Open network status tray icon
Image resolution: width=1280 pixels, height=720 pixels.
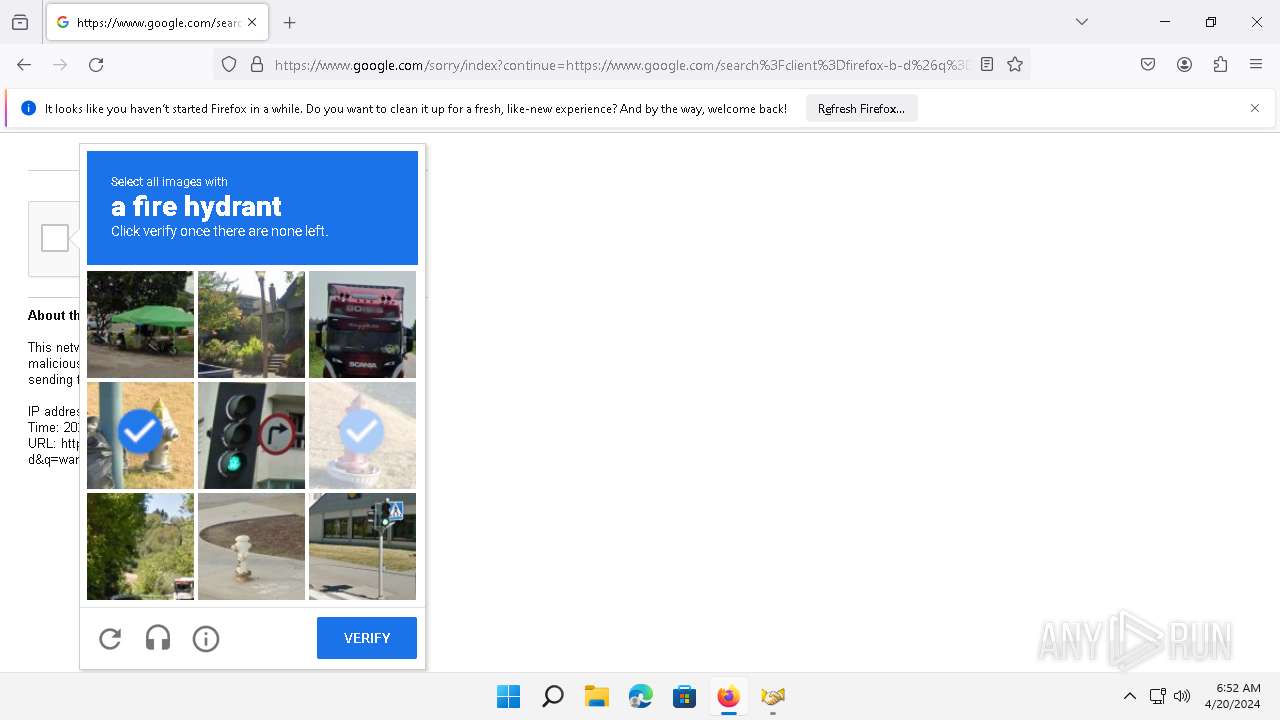[x=1157, y=696]
